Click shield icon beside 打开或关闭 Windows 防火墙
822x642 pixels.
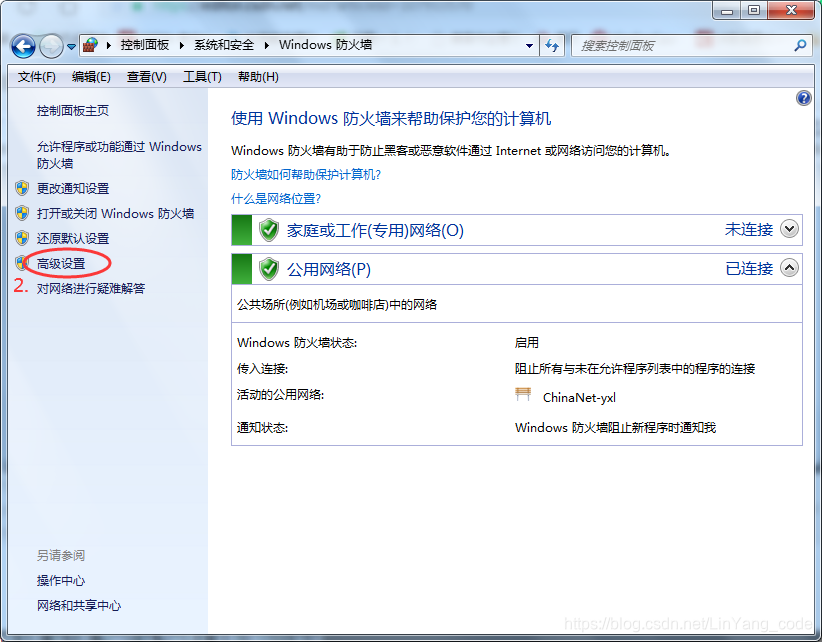pos(22,213)
